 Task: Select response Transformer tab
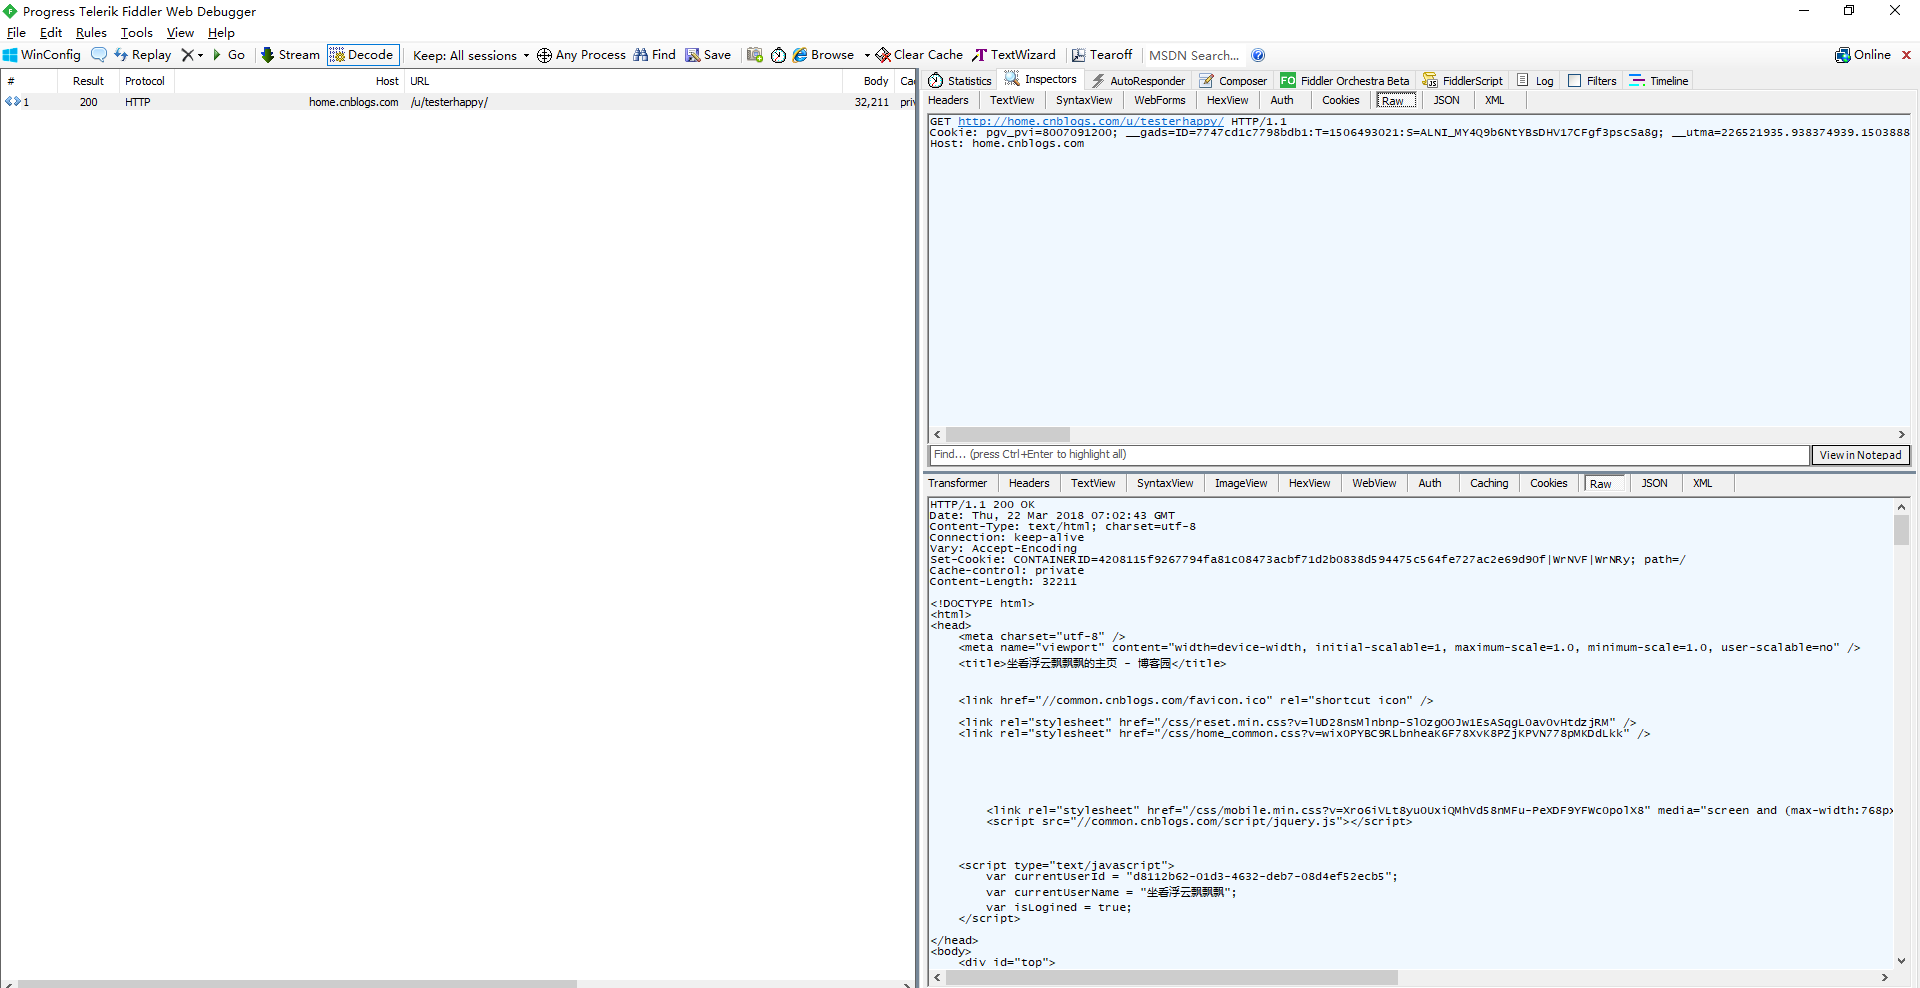957,483
